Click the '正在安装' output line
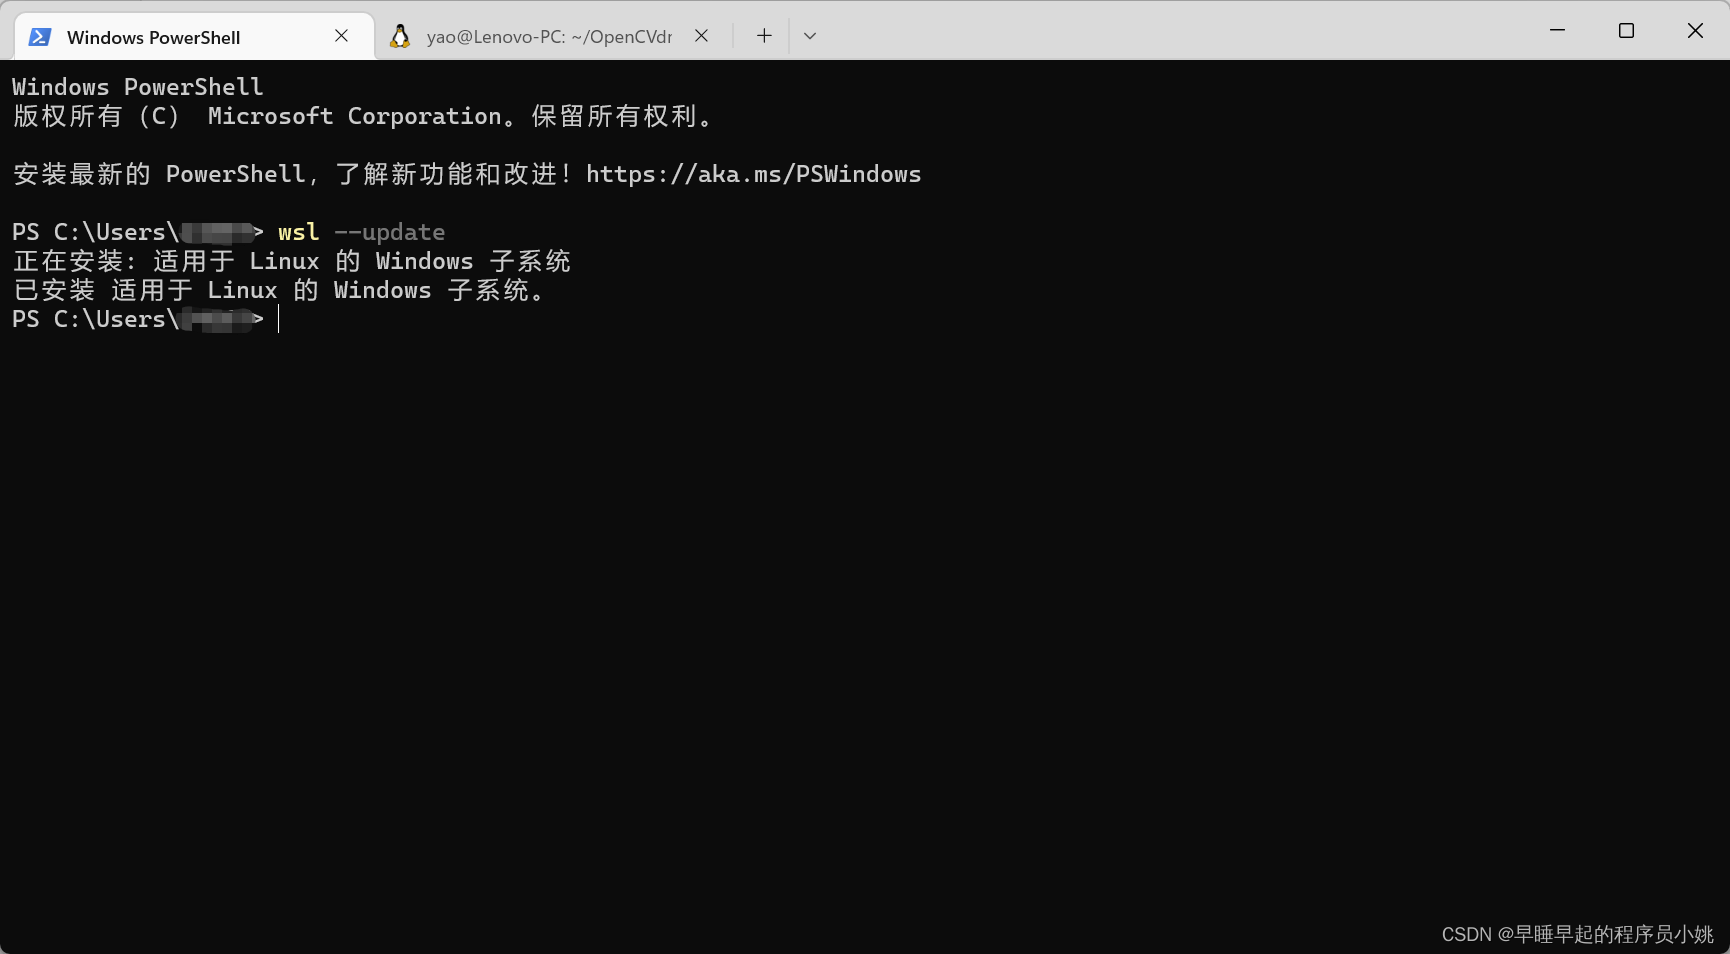1730x954 pixels. (x=292, y=261)
